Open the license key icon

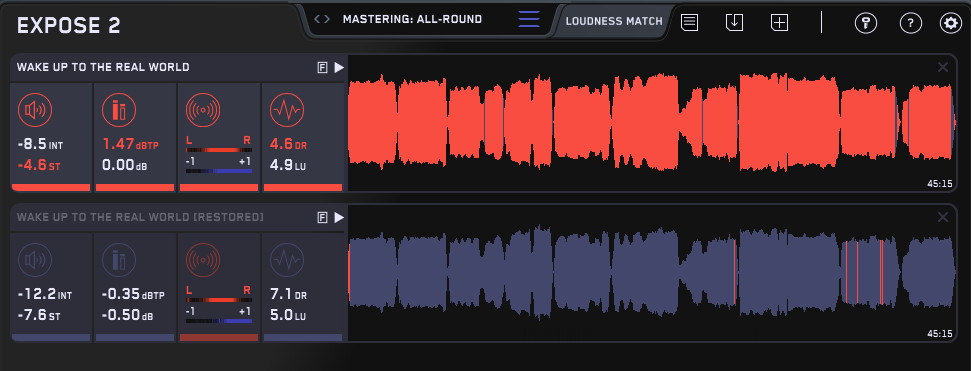click(866, 24)
